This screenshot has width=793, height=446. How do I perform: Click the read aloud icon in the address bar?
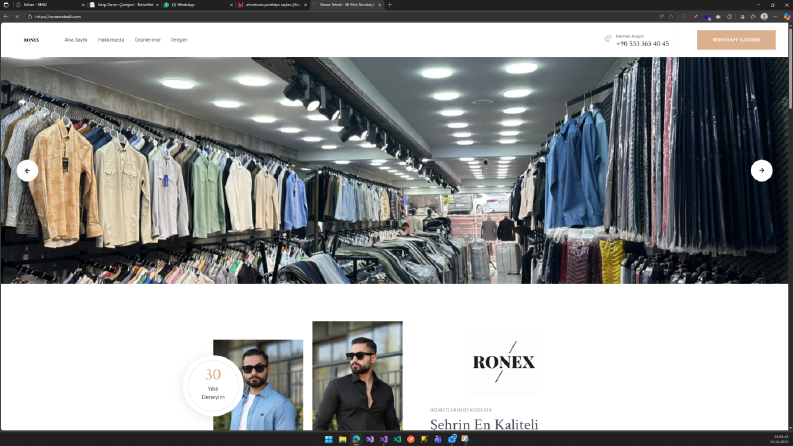click(x=662, y=16)
